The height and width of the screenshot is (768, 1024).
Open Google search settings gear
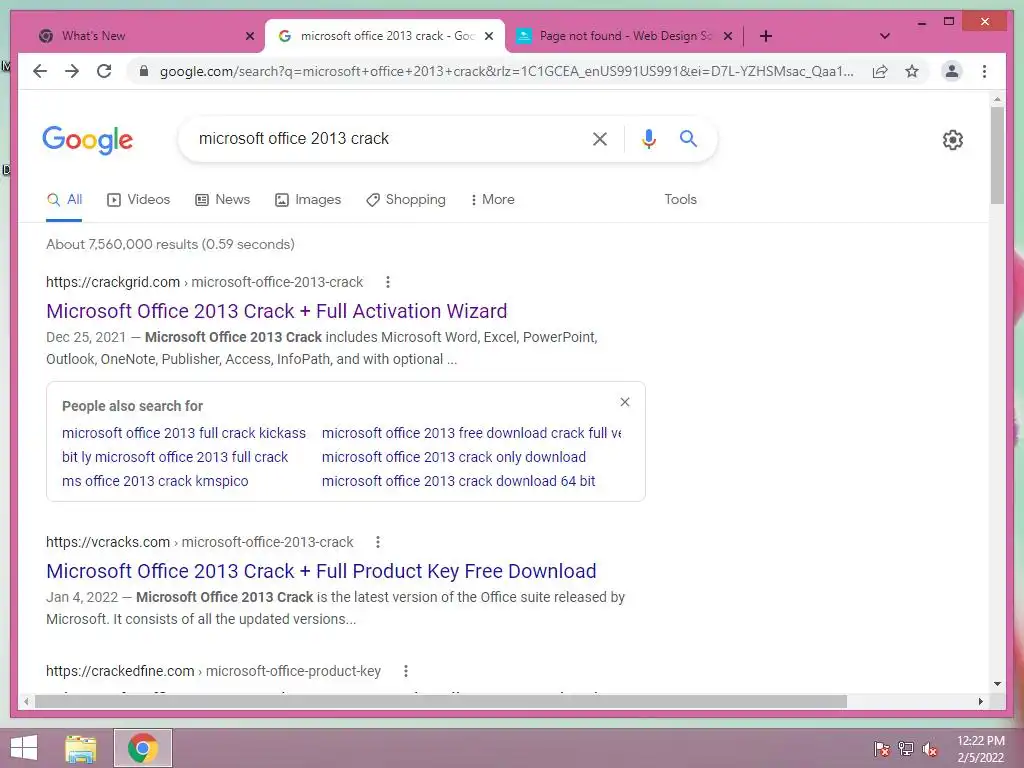click(952, 140)
